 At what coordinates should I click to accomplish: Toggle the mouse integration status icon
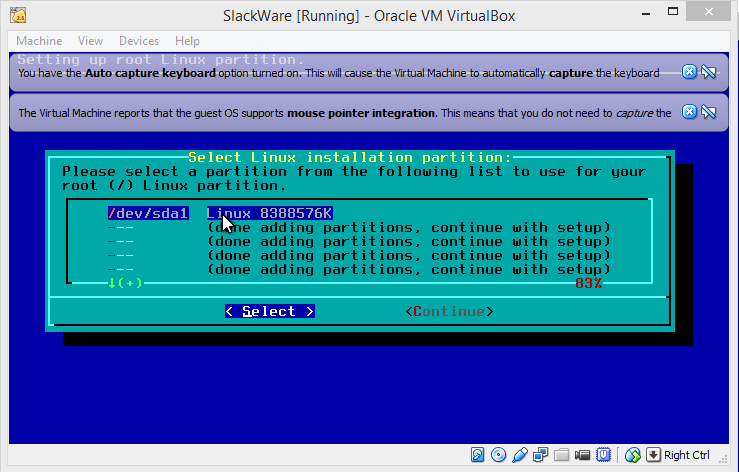point(633,455)
